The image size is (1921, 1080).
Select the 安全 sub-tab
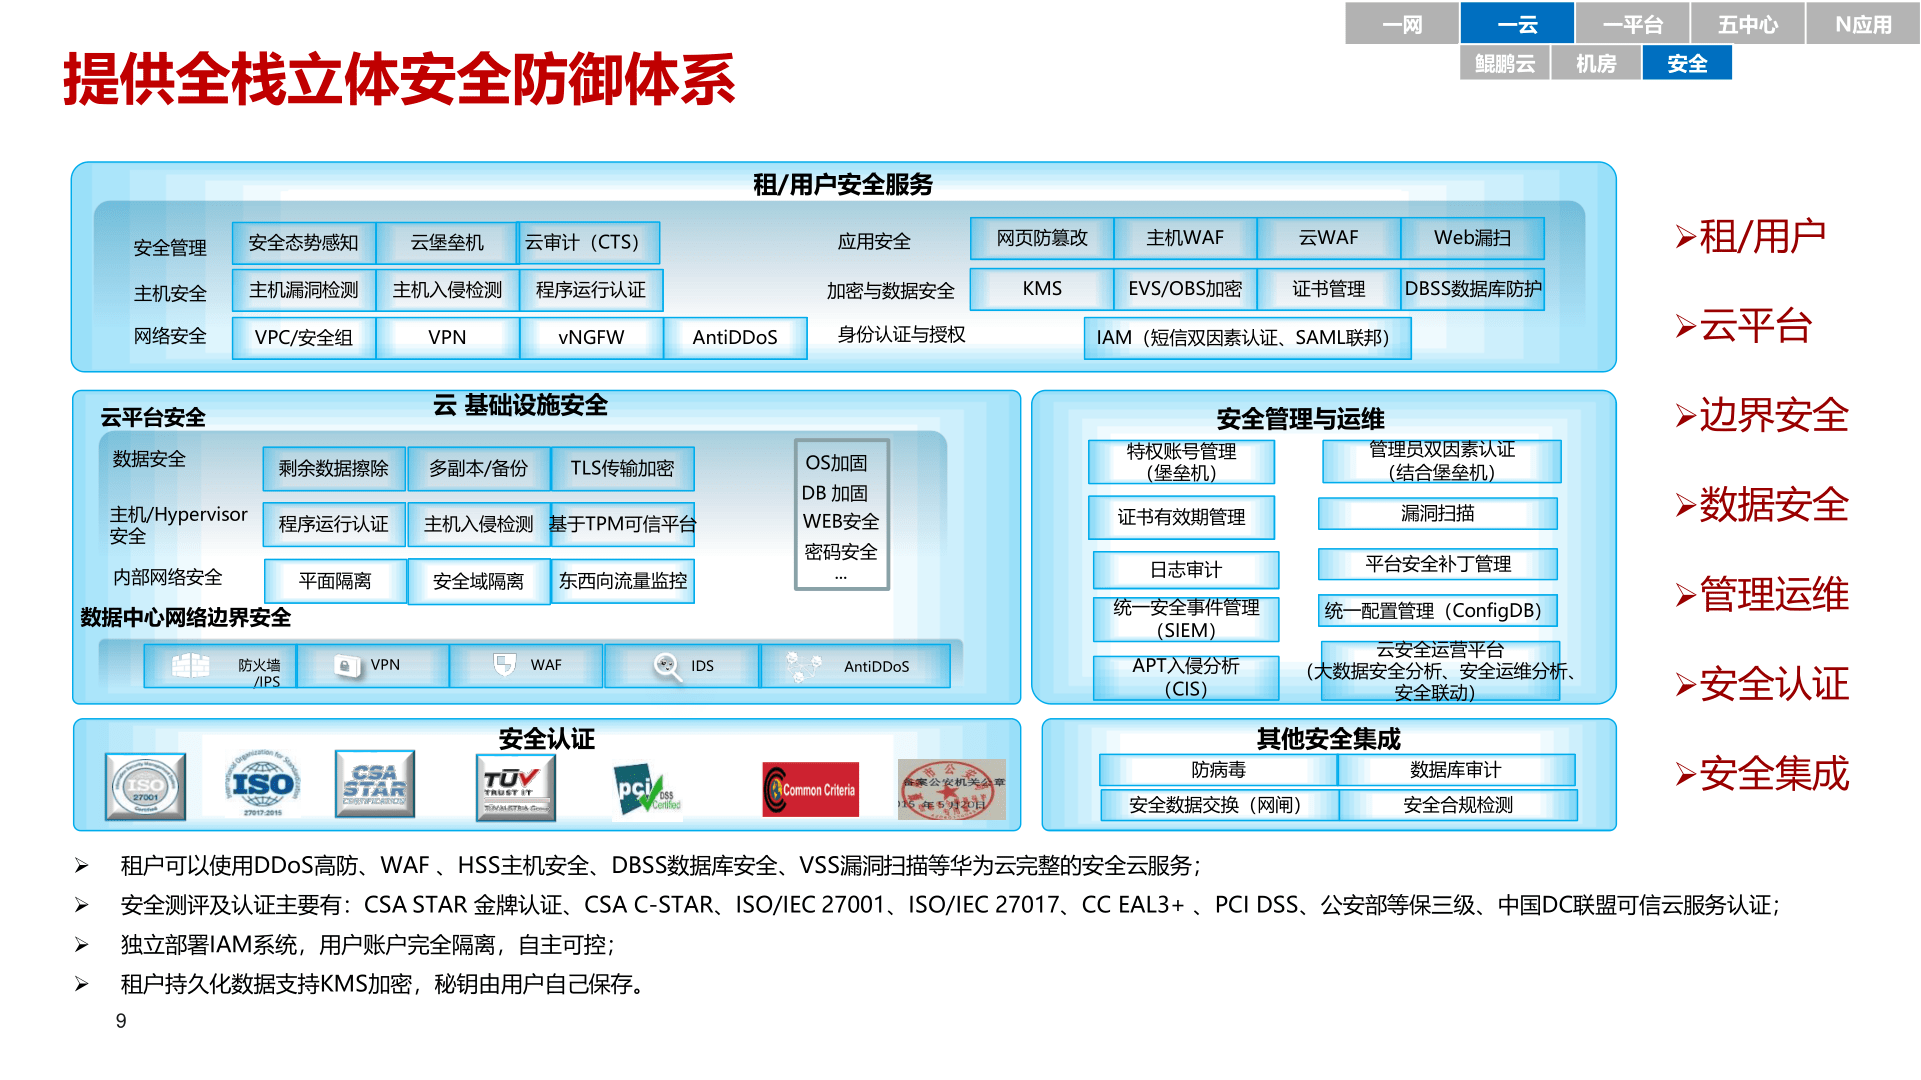click(1687, 63)
